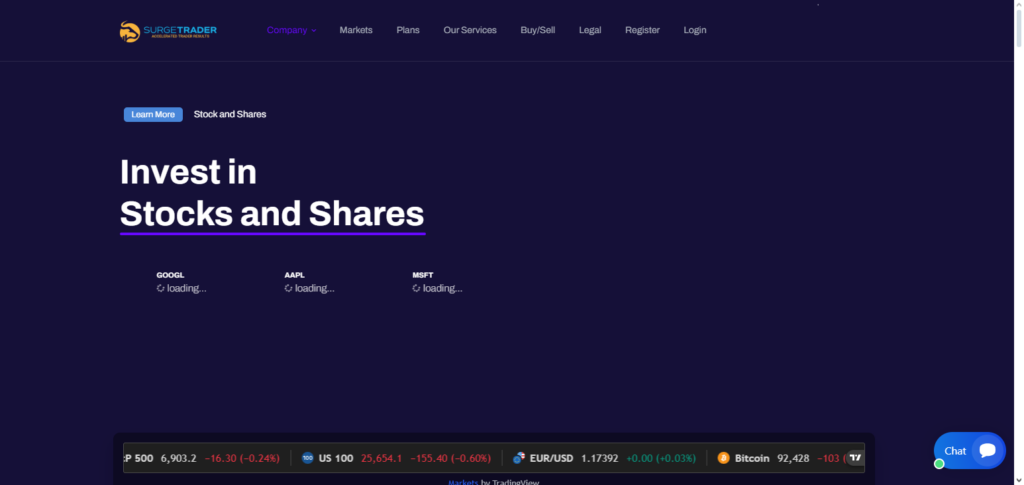Go to the Plans page
The image size is (1024, 485).
(x=408, y=30)
